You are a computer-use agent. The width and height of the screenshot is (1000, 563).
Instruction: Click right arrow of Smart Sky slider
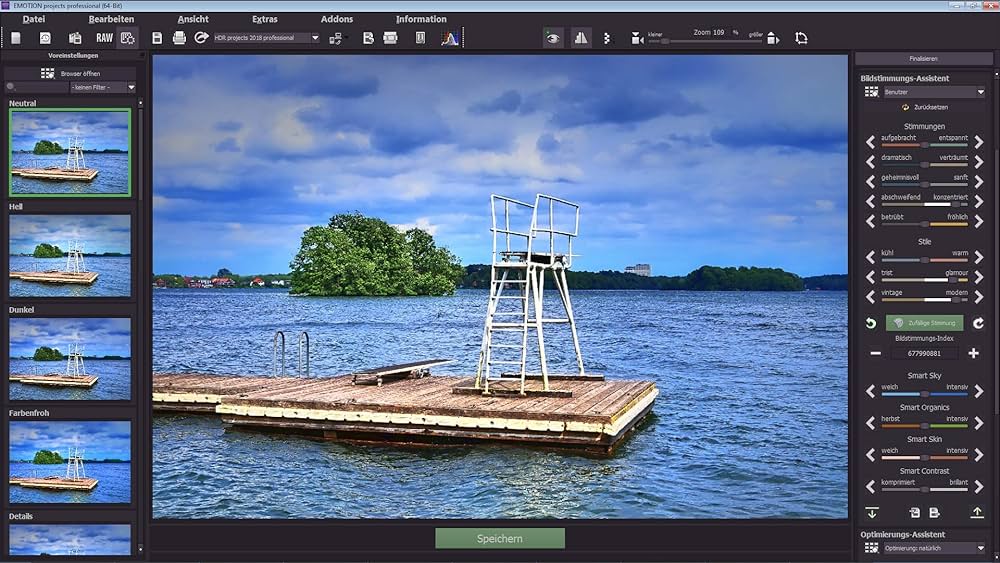(x=978, y=391)
